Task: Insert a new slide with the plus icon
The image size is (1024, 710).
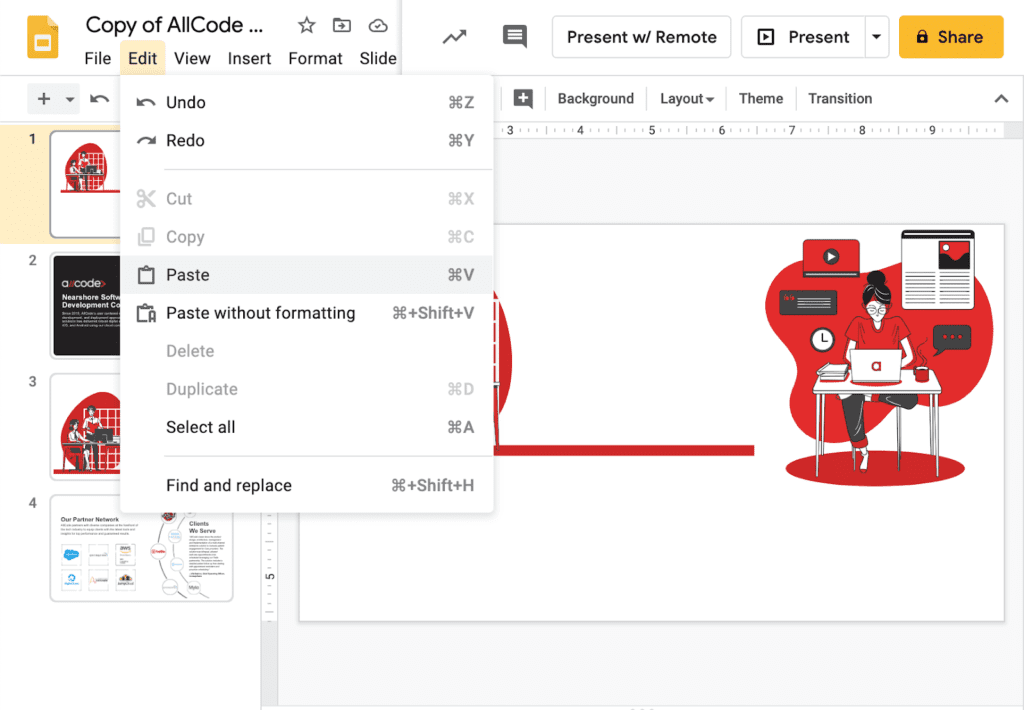Action: tap(43, 98)
